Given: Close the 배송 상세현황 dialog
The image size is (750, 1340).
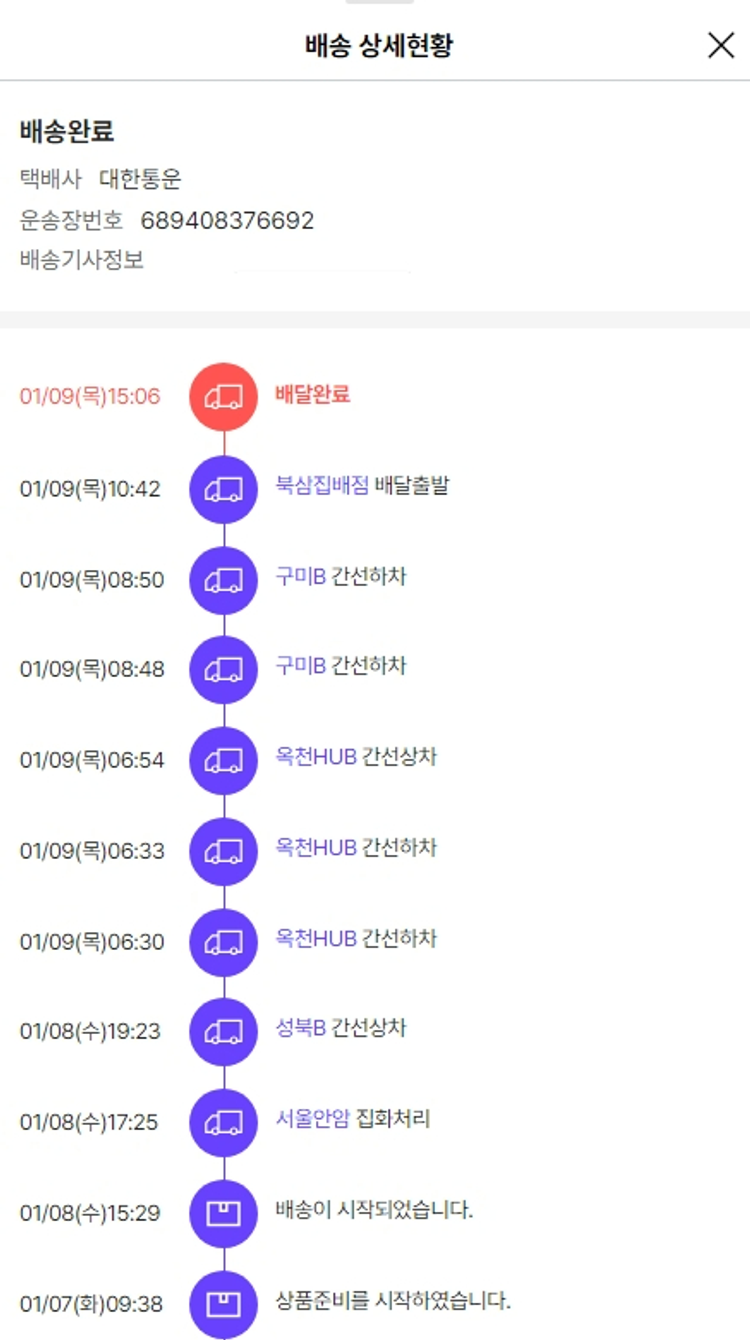Looking at the screenshot, I should (721, 45).
